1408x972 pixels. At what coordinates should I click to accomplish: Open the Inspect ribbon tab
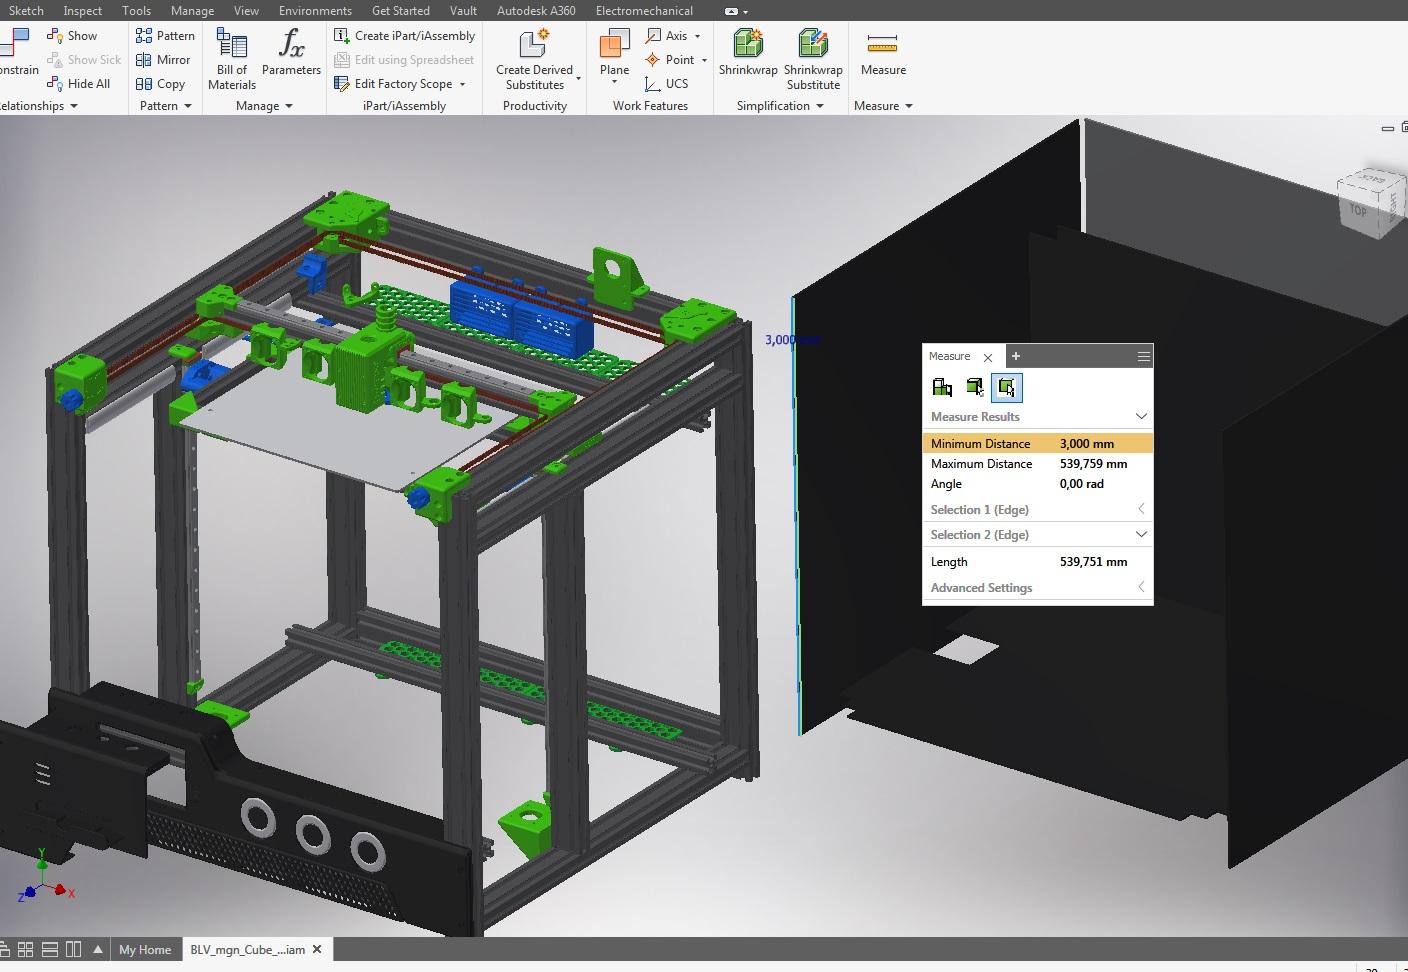click(82, 11)
